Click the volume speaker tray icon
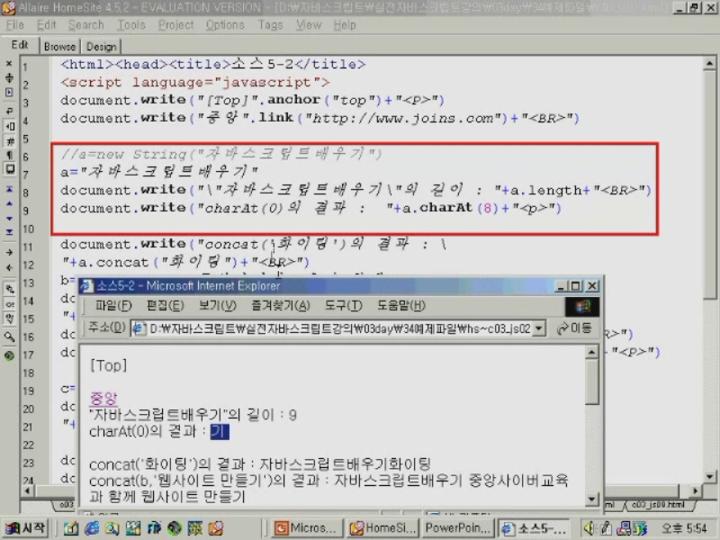 [x=588, y=529]
